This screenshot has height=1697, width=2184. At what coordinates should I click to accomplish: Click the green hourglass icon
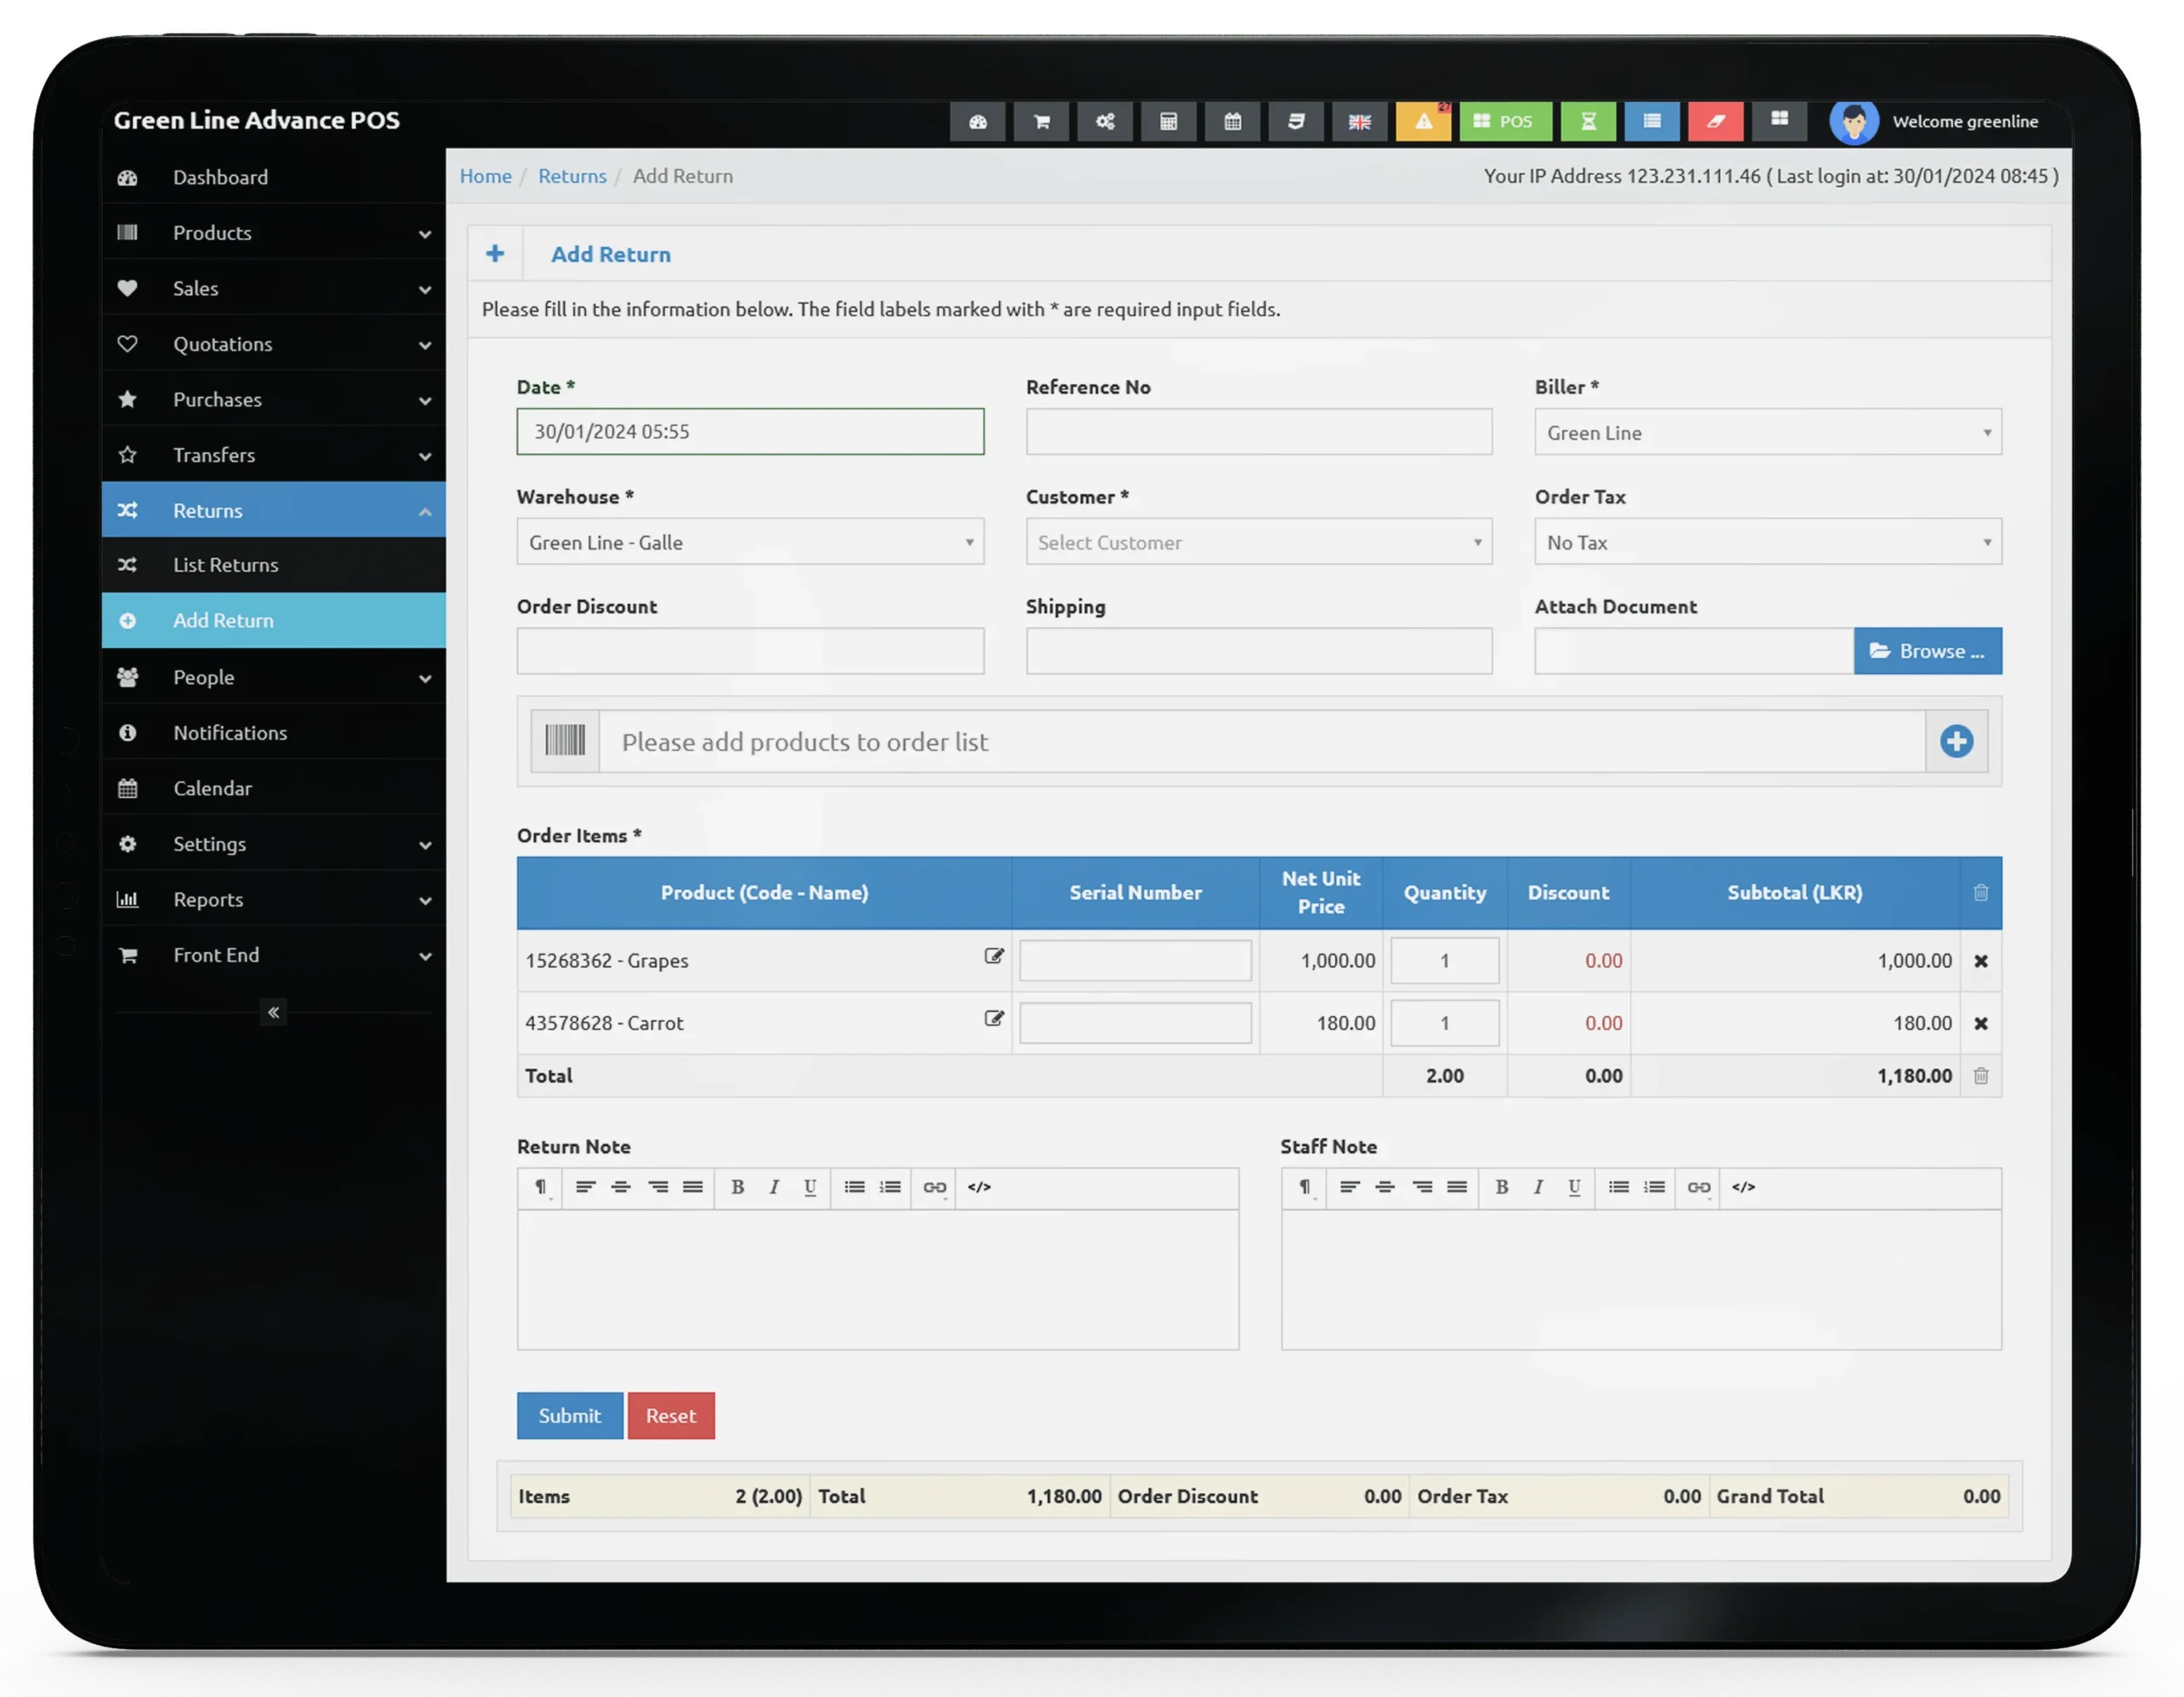click(1588, 122)
